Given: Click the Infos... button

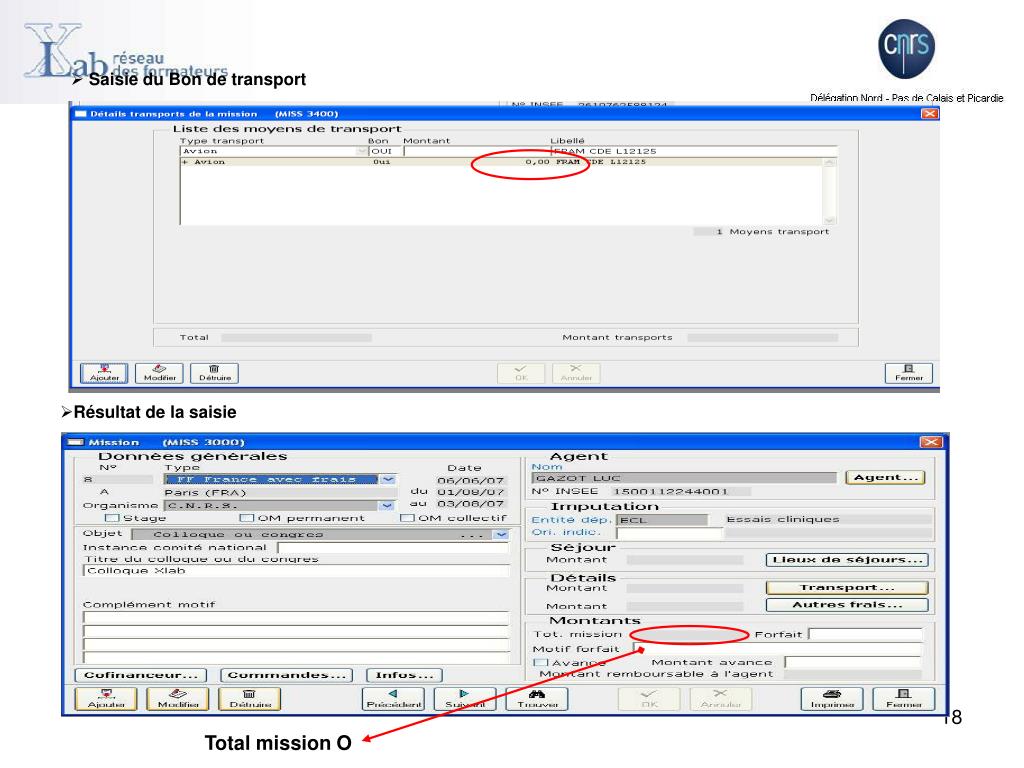Looking at the screenshot, I should click(404, 675).
